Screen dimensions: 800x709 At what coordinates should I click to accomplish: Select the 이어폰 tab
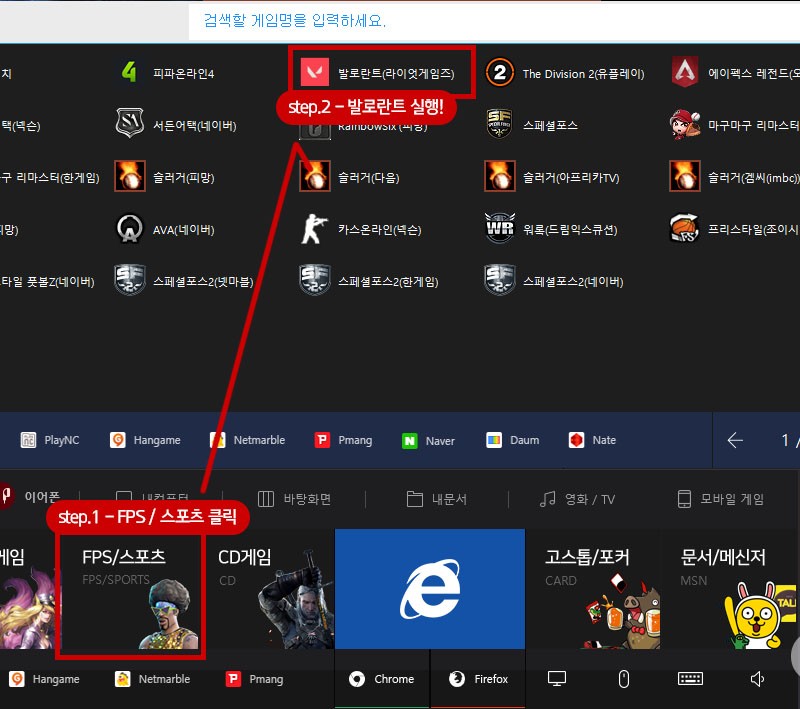[31, 496]
